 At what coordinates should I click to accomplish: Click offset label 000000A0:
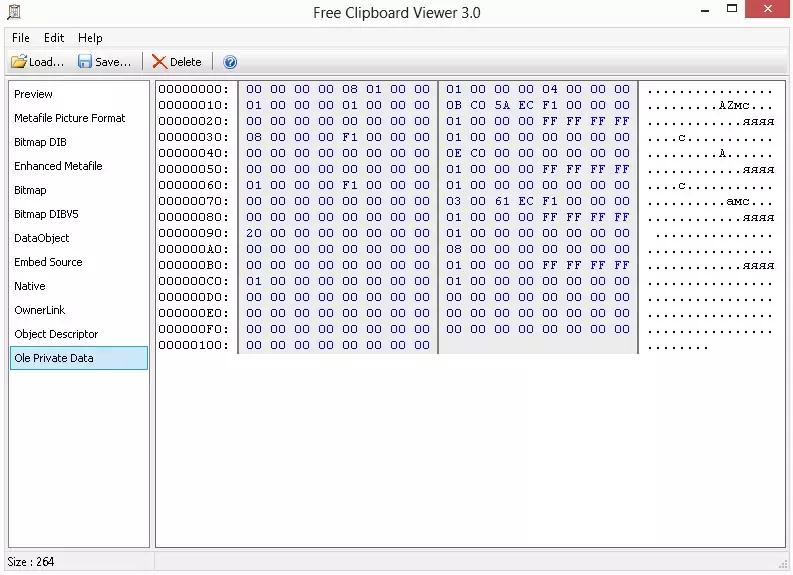pos(193,249)
